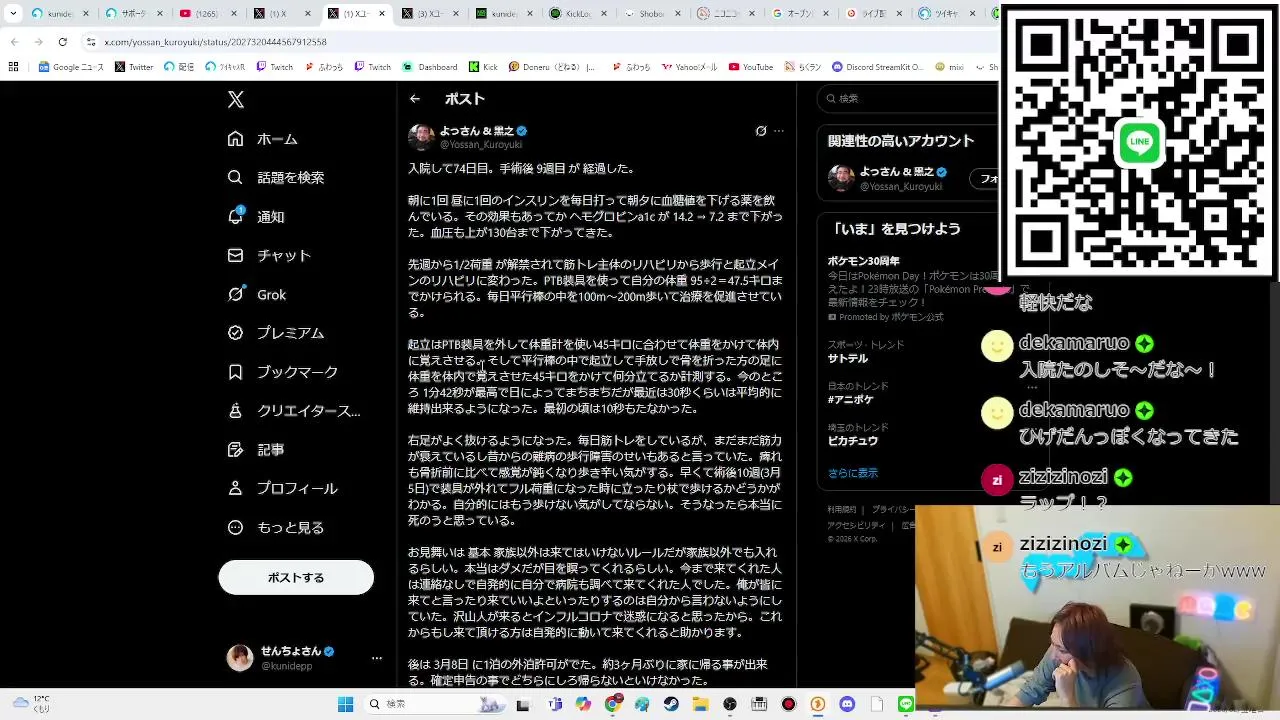
Task: Open the YouTube bookmark
Action: pos(751,67)
